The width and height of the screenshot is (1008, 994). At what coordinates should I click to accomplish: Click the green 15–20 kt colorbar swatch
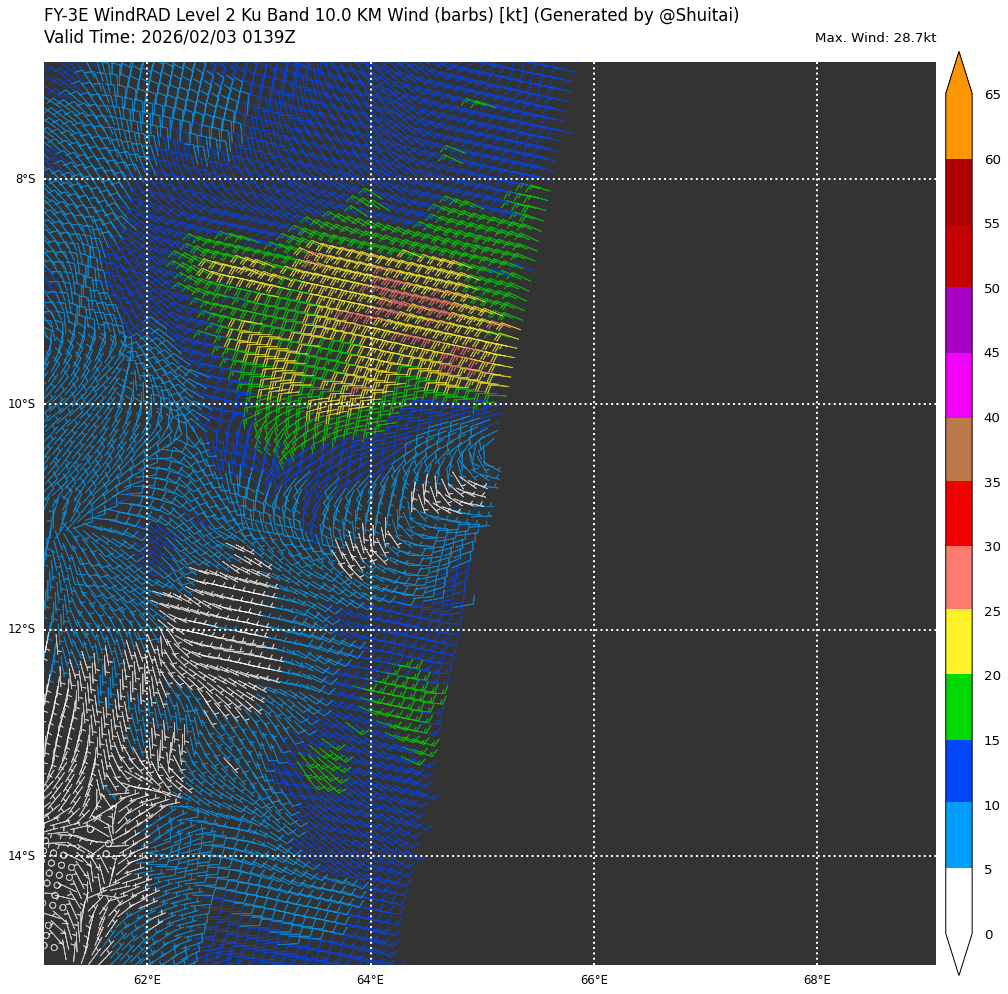pos(958,707)
